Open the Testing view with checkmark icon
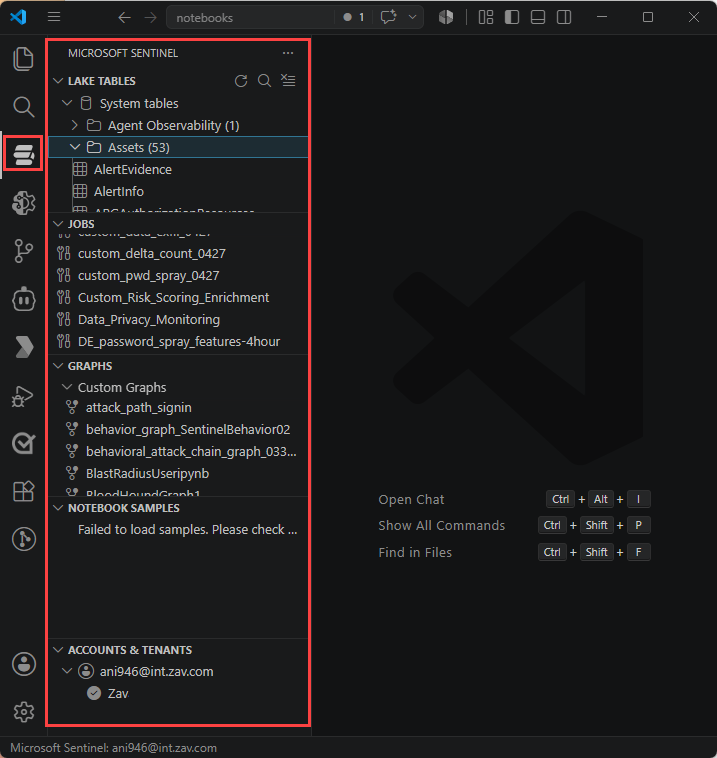Viewport: 717px width, 758px height. 23,443
